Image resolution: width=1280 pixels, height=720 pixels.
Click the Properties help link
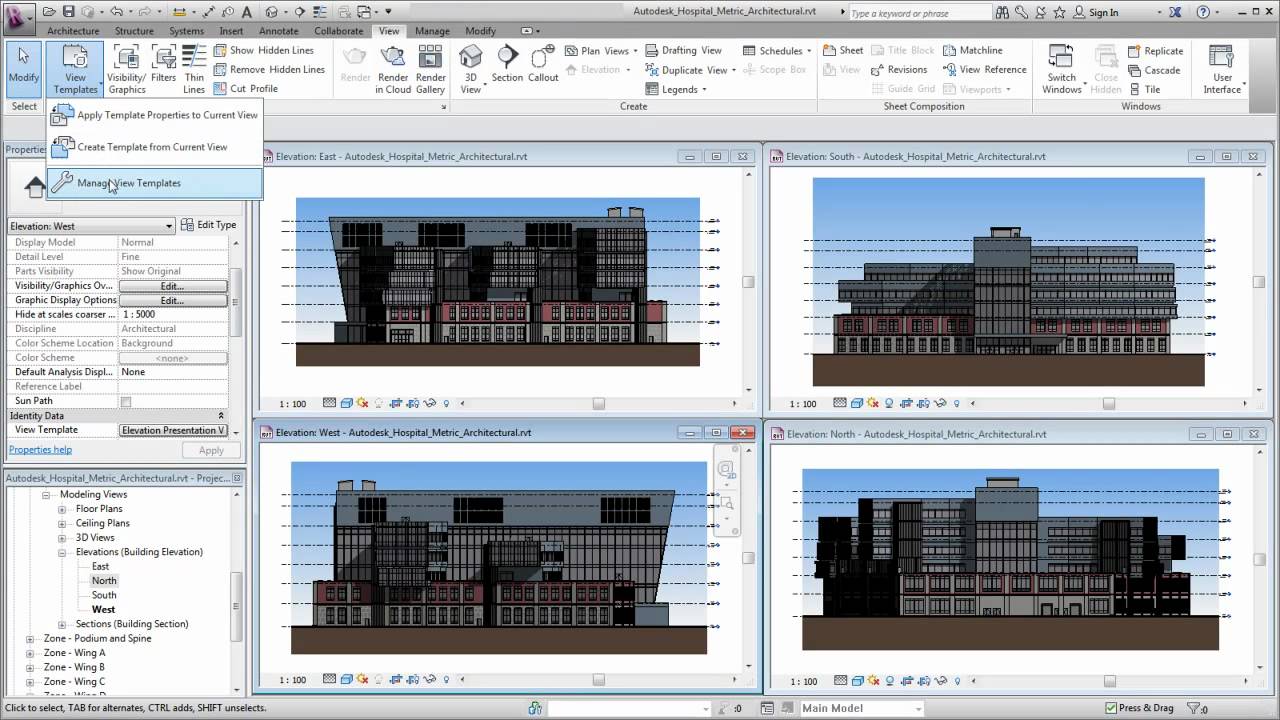(40, 450)
